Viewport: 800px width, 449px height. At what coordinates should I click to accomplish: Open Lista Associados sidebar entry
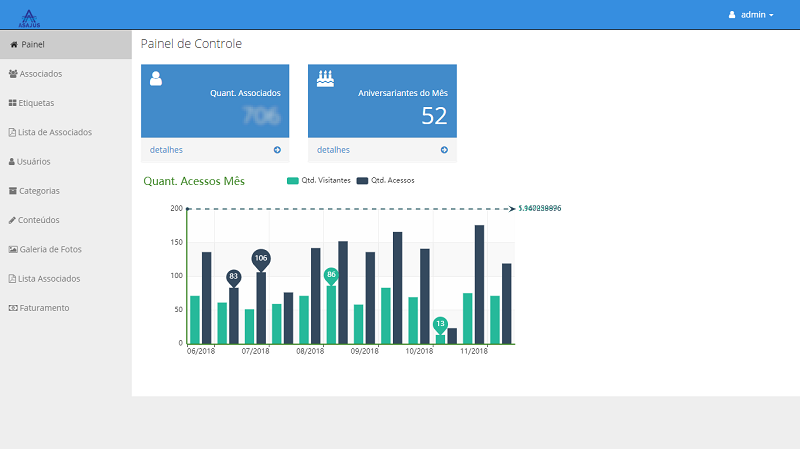66,279
